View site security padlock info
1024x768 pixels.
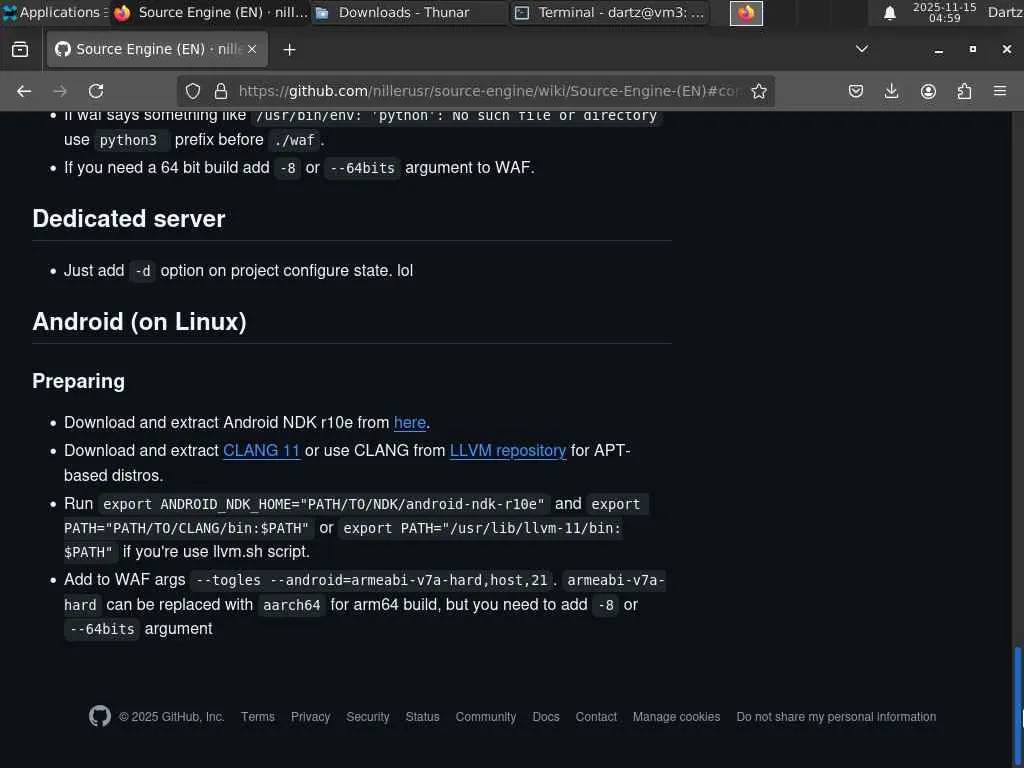(221, 91)
